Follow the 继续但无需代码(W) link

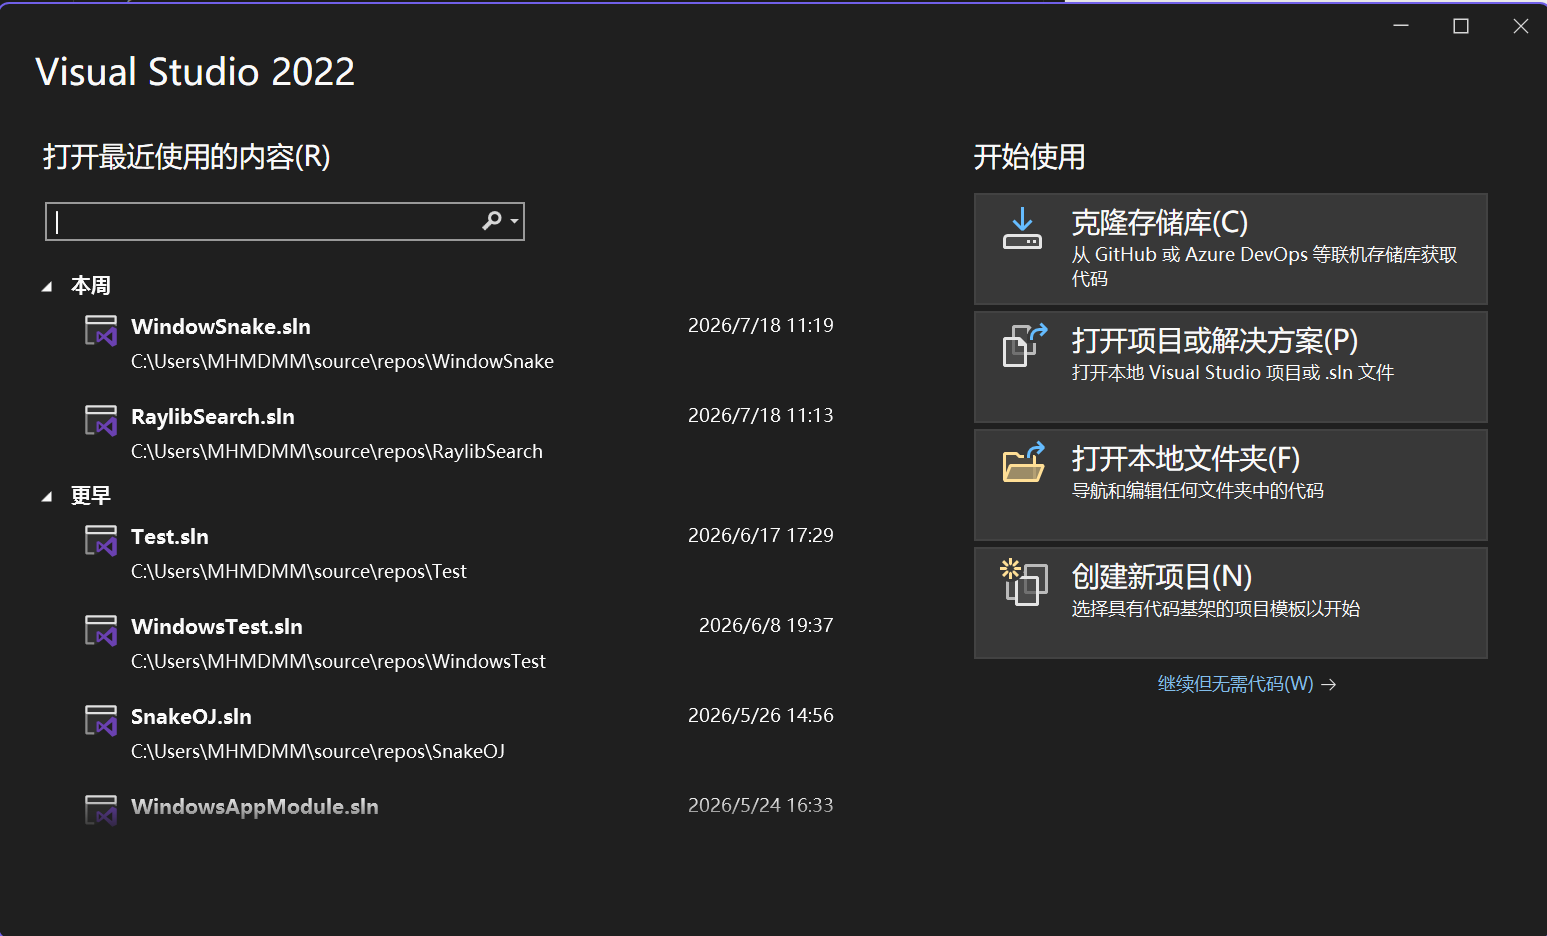(x=1235, y=684)
